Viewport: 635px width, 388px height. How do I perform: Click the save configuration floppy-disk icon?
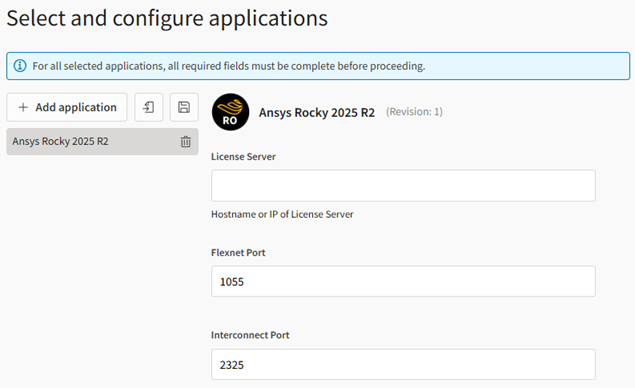[x=184, y=107]
